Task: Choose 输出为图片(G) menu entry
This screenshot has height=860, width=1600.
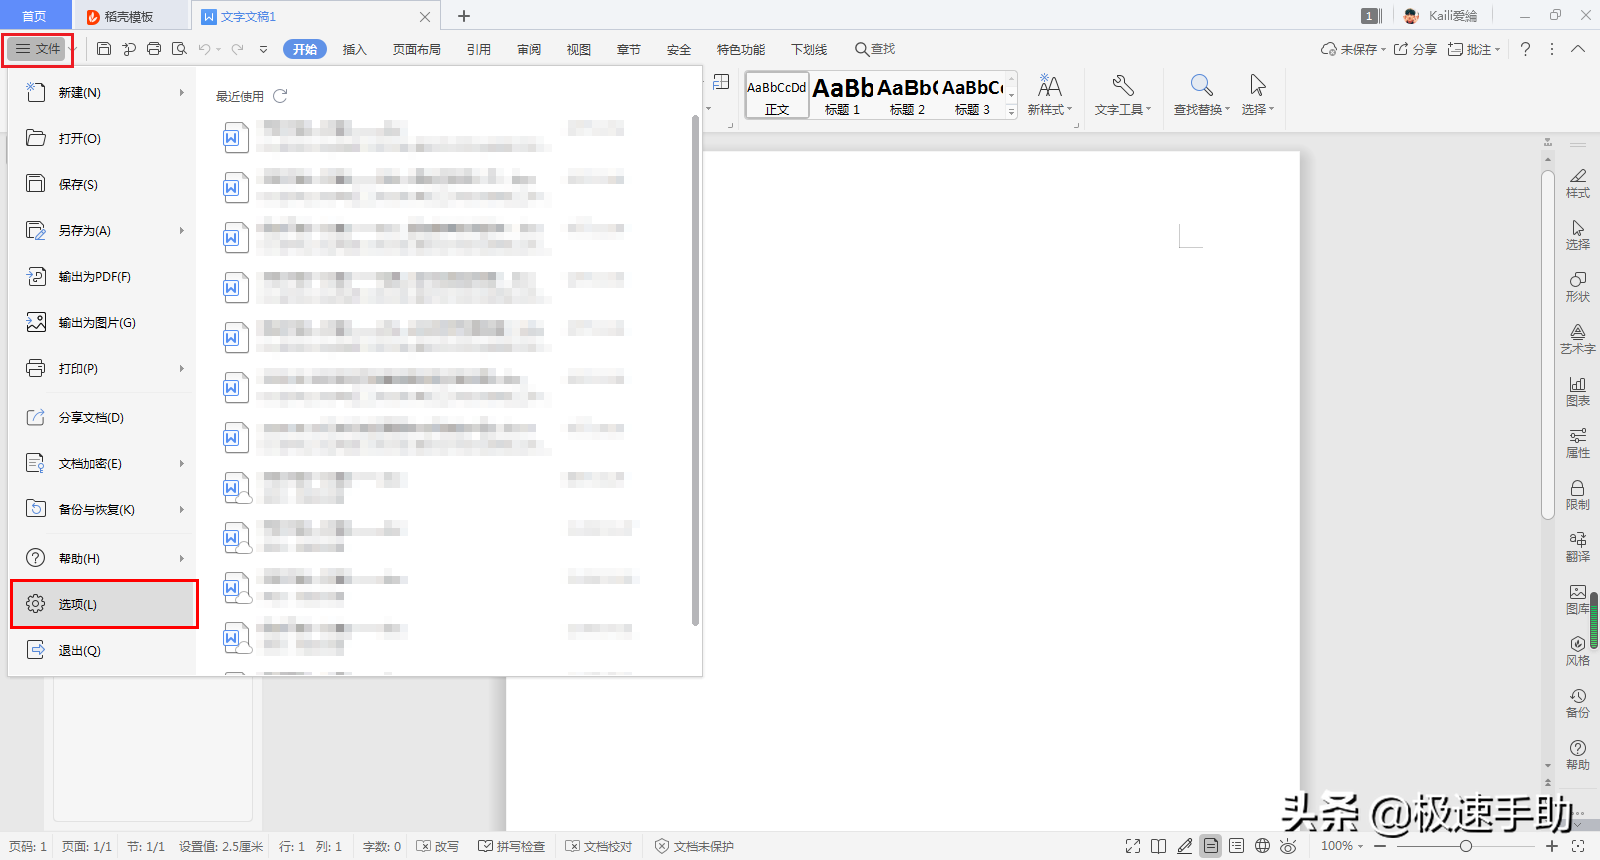Action: 102,322
